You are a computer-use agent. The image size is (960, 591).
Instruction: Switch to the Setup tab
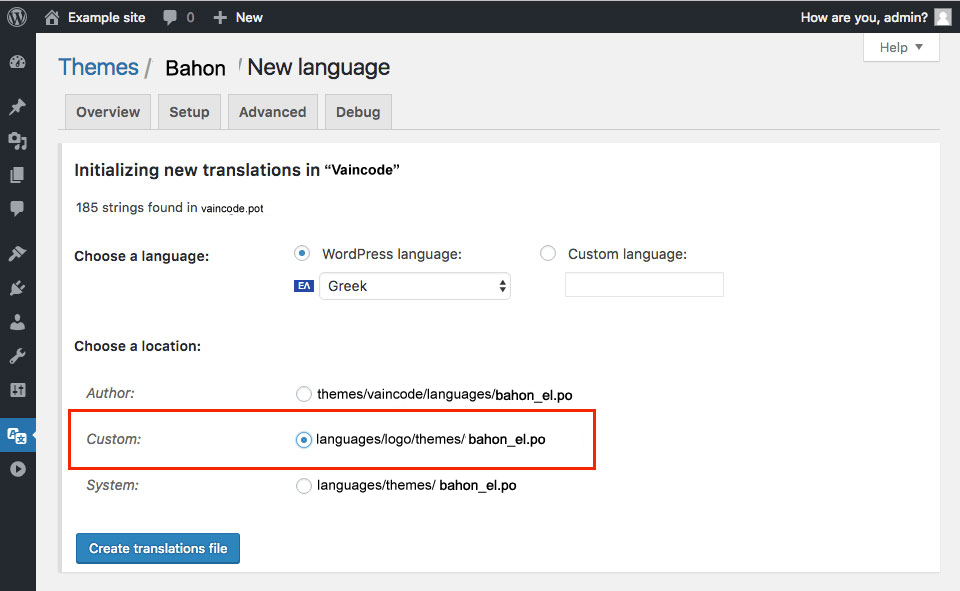[x=189, y=112]
